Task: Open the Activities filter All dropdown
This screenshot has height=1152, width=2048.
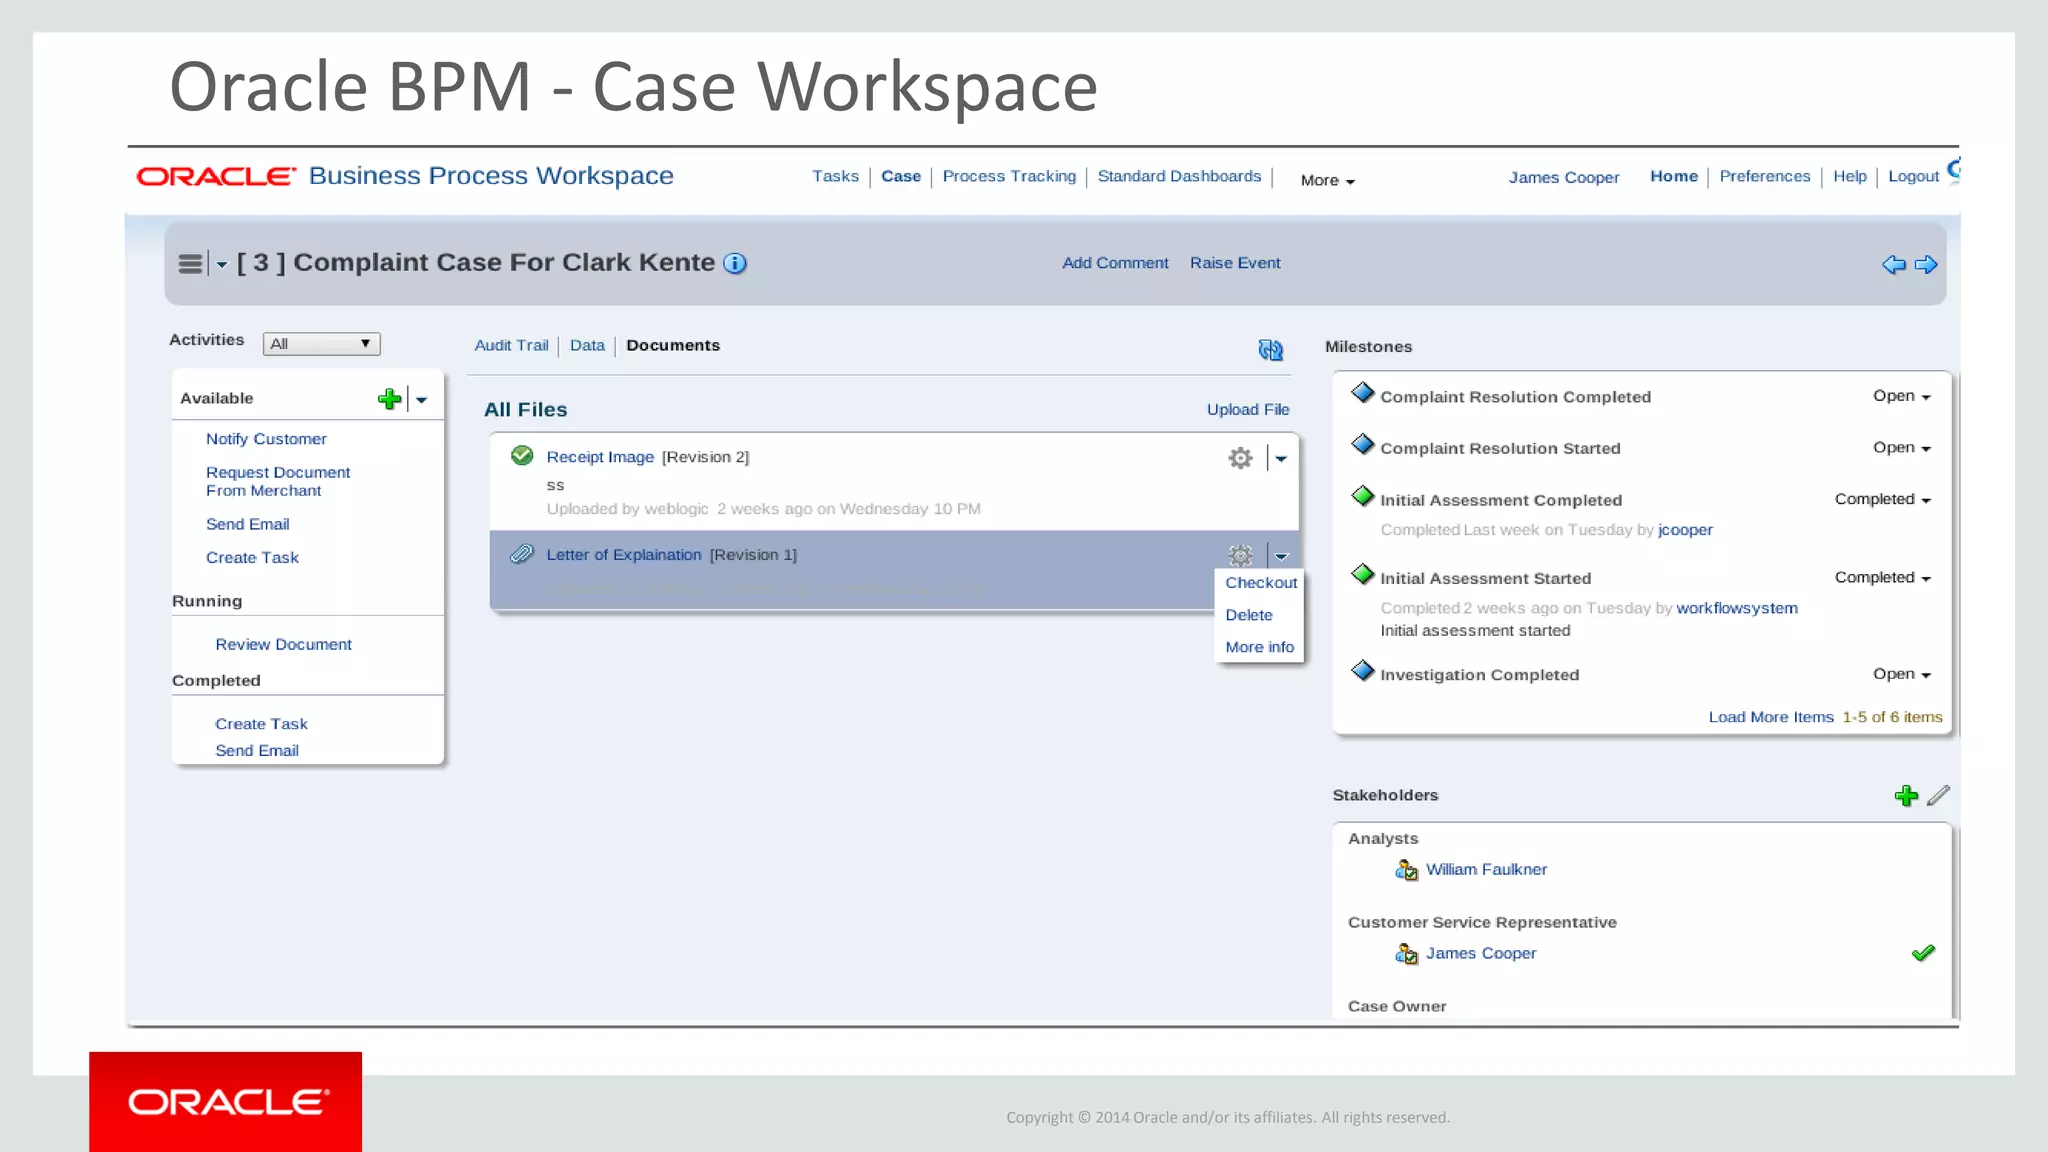Action: pos(321,344)
